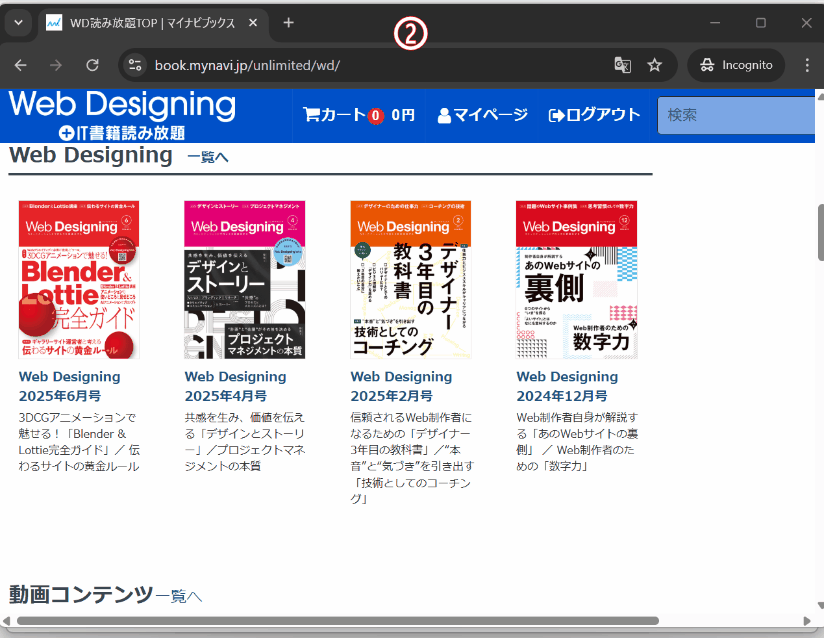This screenshot has height=638, width=824.
Task: Open Web Designing 一覧へ link
Action: (x=208, y=157)
